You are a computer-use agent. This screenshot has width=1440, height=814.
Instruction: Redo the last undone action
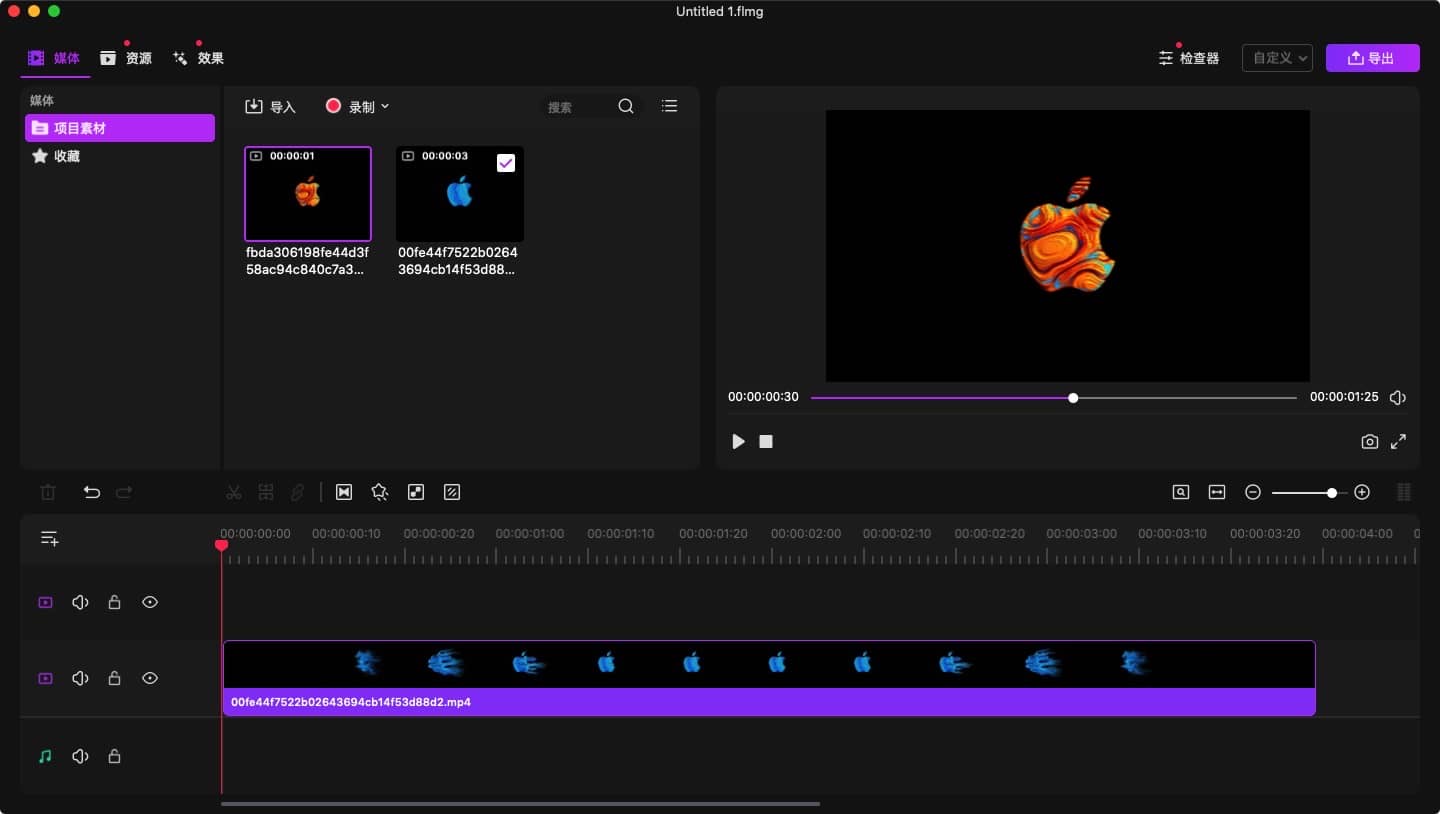click(x=124, y=492)
